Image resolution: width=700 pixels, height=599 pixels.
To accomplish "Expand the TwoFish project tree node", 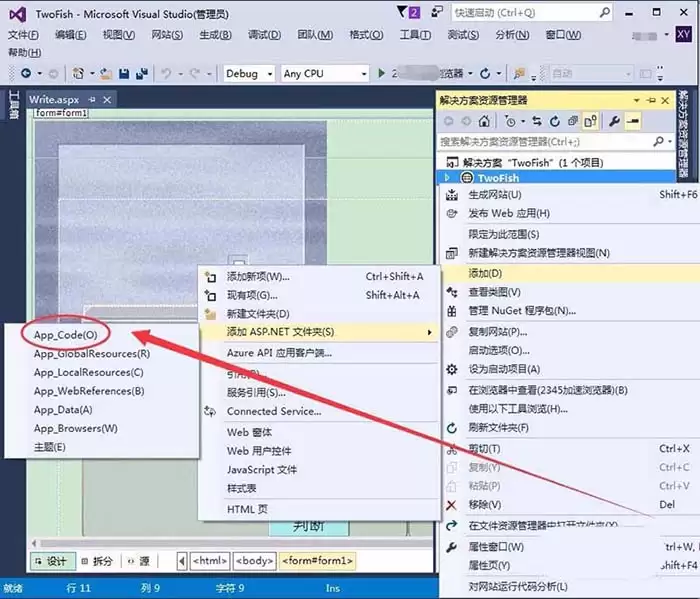I will pos(447,177).
